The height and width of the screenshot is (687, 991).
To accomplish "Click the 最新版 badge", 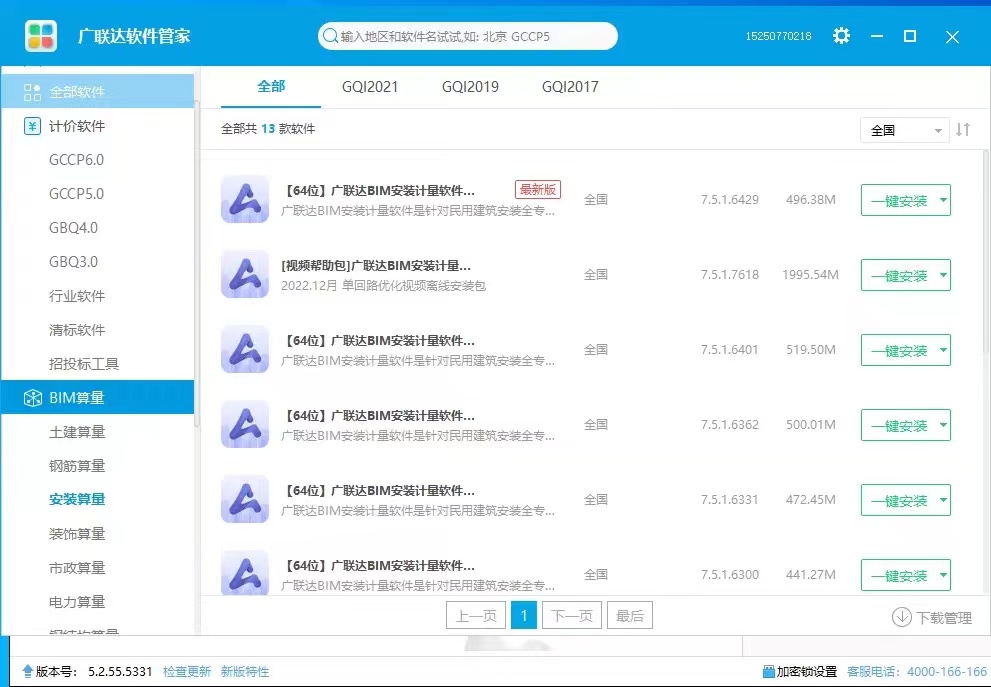I will click(538, 189).
